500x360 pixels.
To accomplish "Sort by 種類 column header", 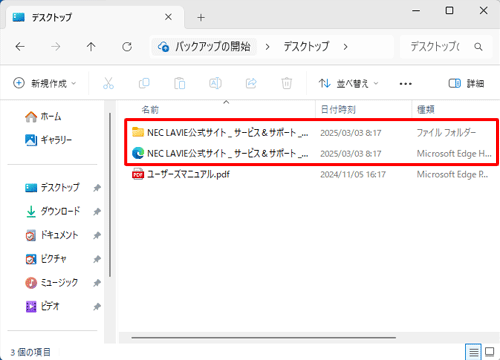I will pyautogui.click(x=426, y=110).
